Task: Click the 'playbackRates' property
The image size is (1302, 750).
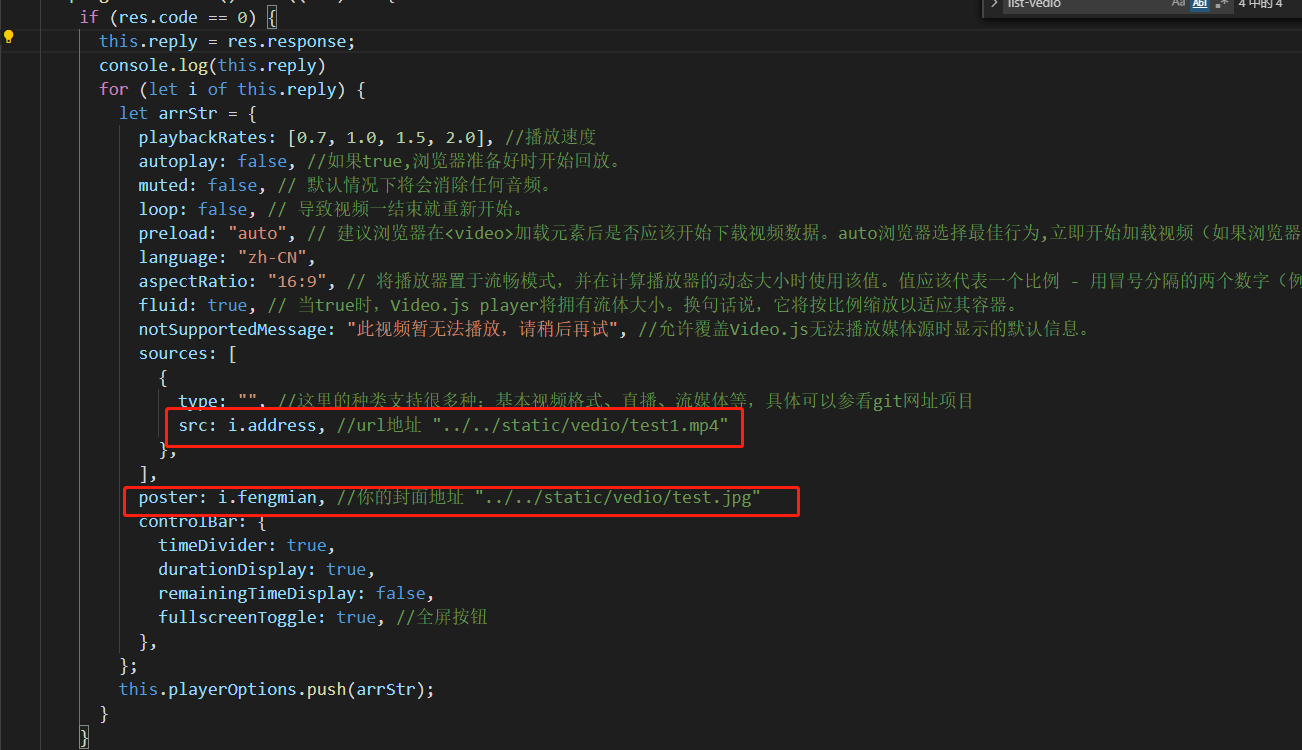Action: [x=203, y=137]
